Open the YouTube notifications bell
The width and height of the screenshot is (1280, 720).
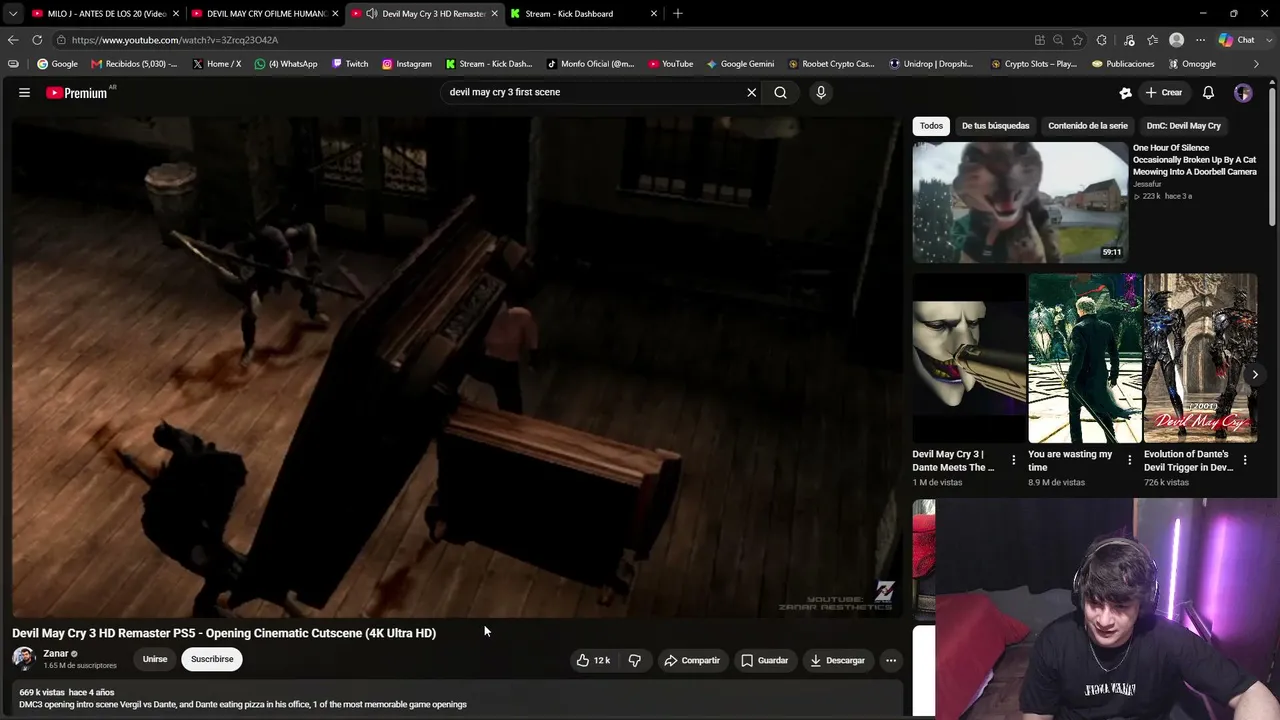tap(1208, 93)
